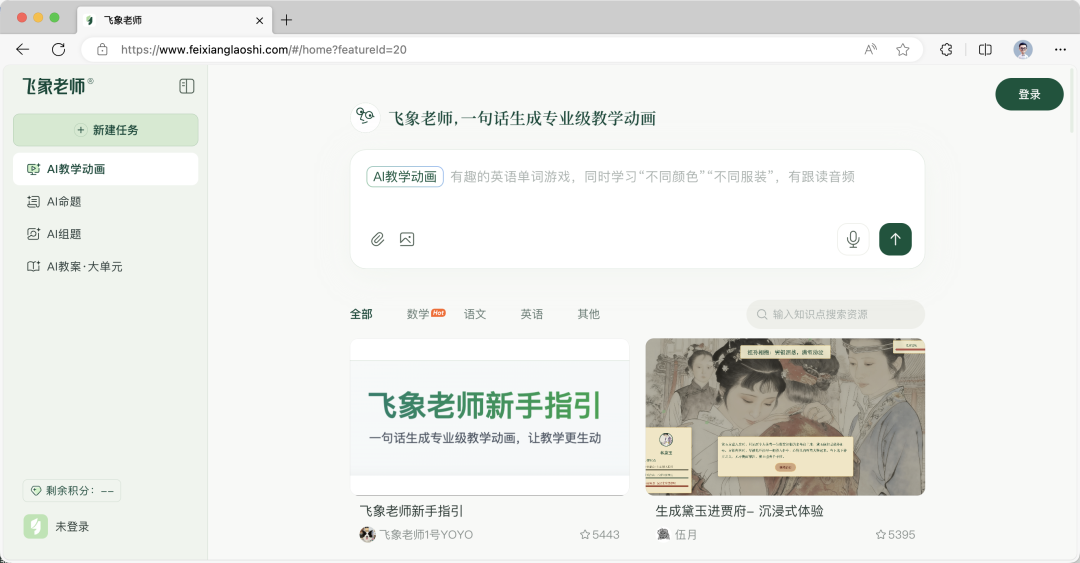Click the mascot icon beside headline

(x=365, y=117)
